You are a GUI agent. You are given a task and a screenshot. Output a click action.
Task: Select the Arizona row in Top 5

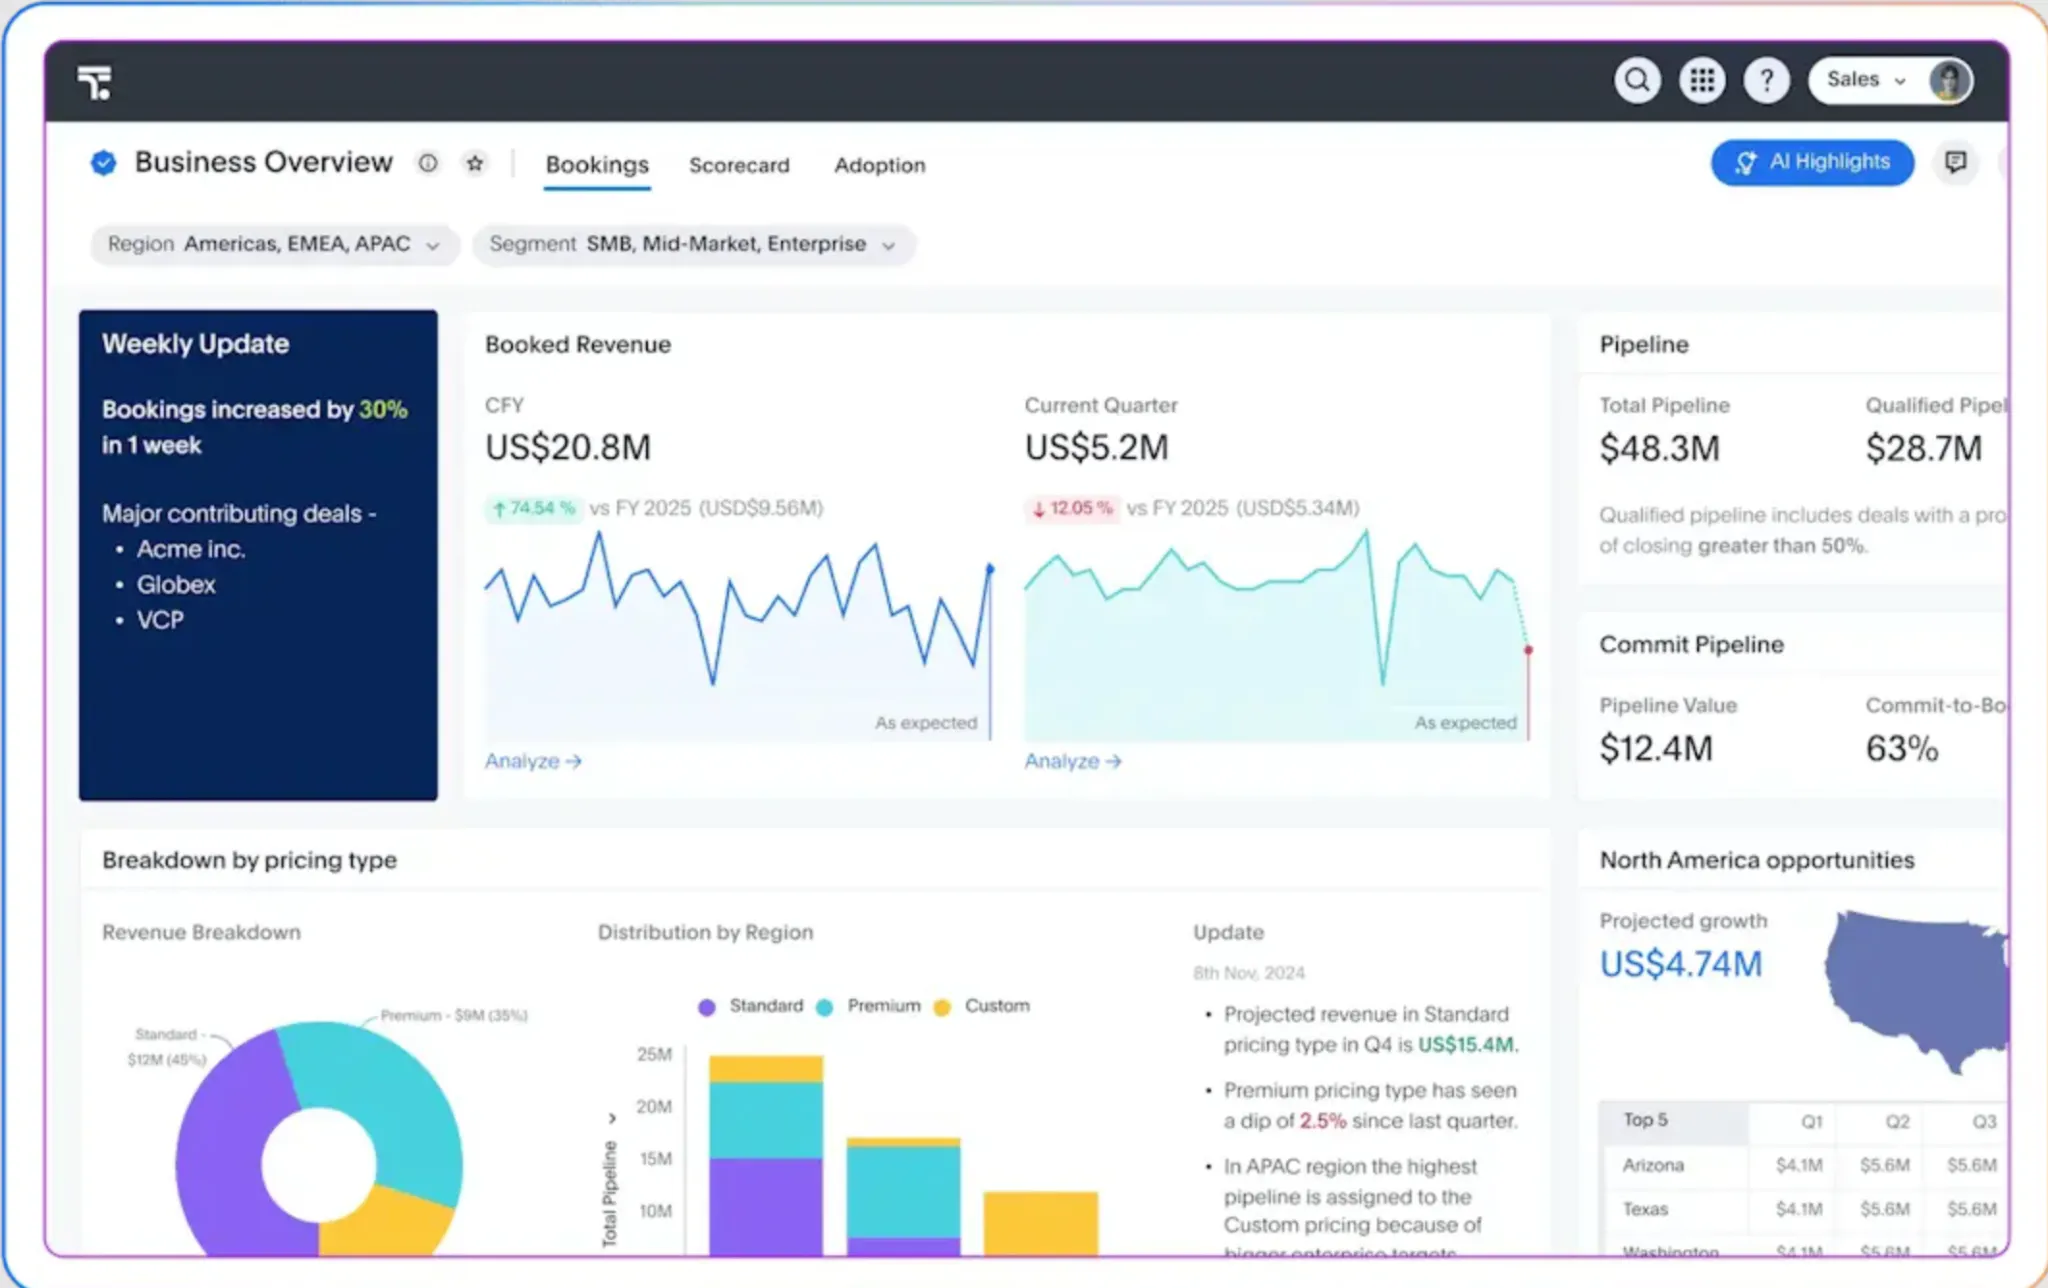[x=1803, y=1165]
